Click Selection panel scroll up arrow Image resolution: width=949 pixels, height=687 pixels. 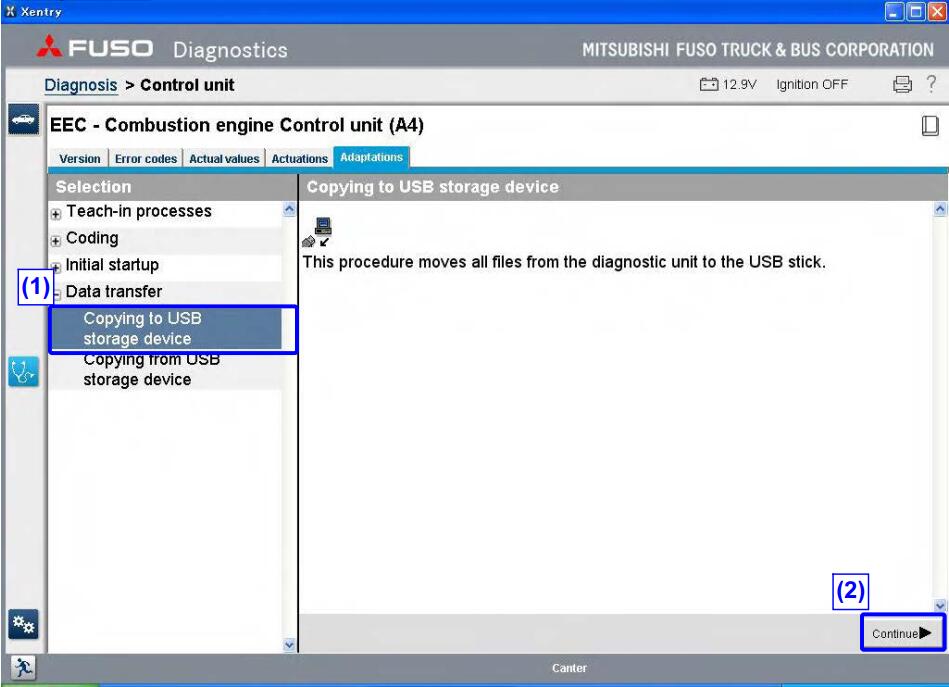coord(289,209)
